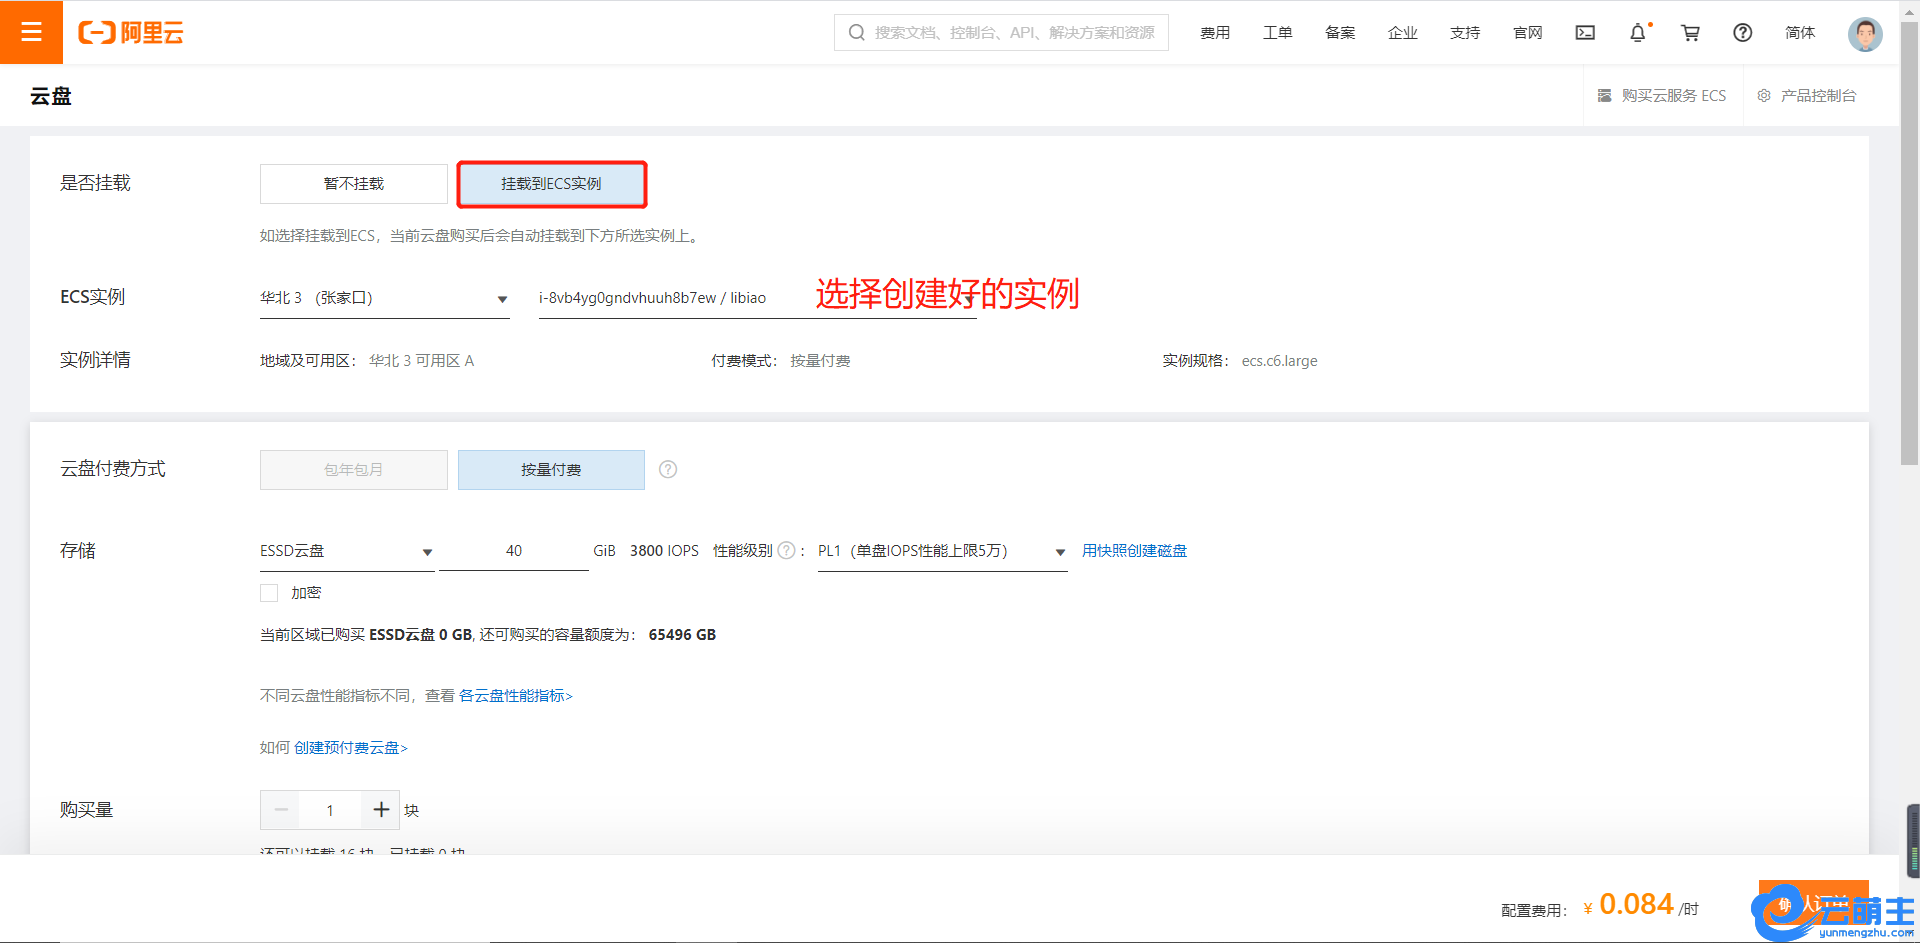Viewport: 1920px width, 943px height.
Task: Open the shopping cart
Action: [1690, 33]
